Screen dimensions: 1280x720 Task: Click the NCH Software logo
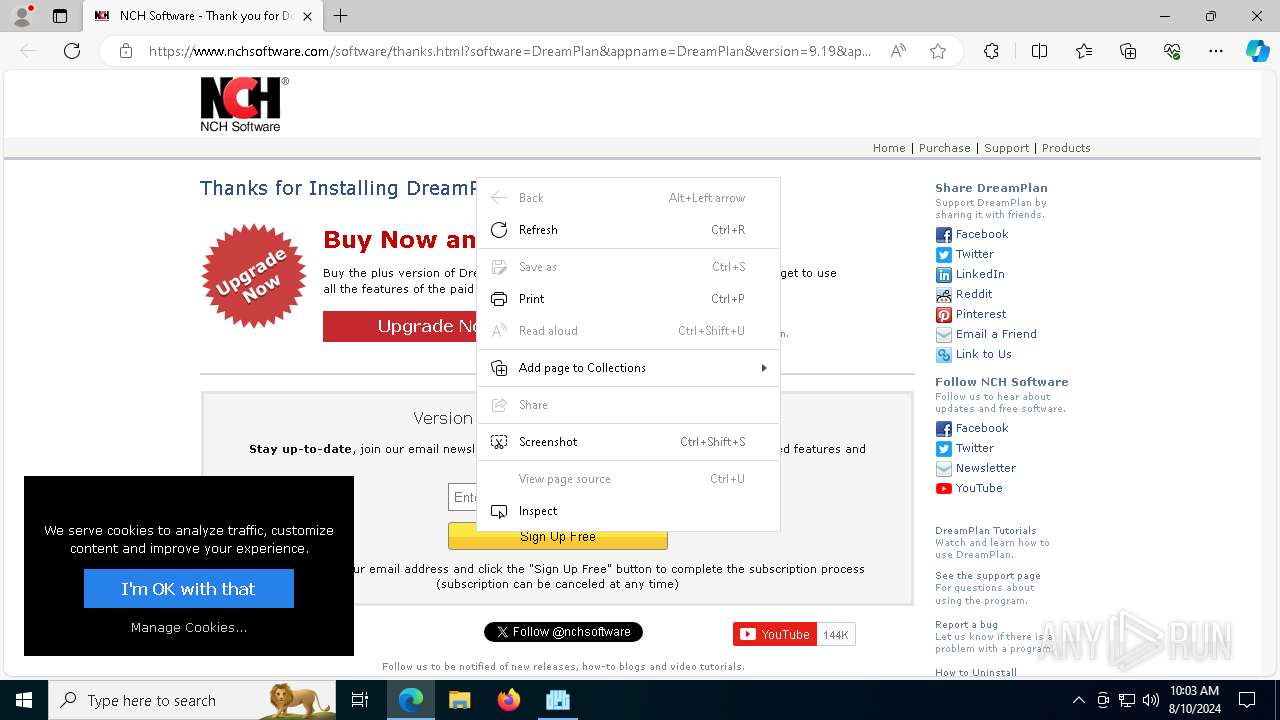[244, 104]
